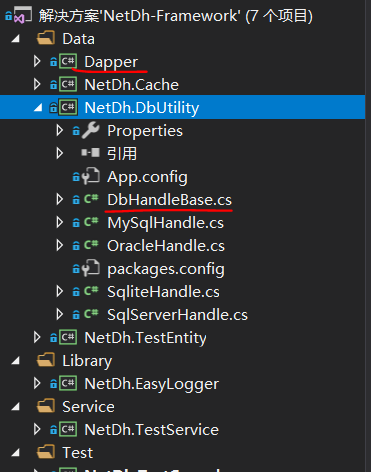
Task: Click the Data folder icon
Action: coord(46,38)
